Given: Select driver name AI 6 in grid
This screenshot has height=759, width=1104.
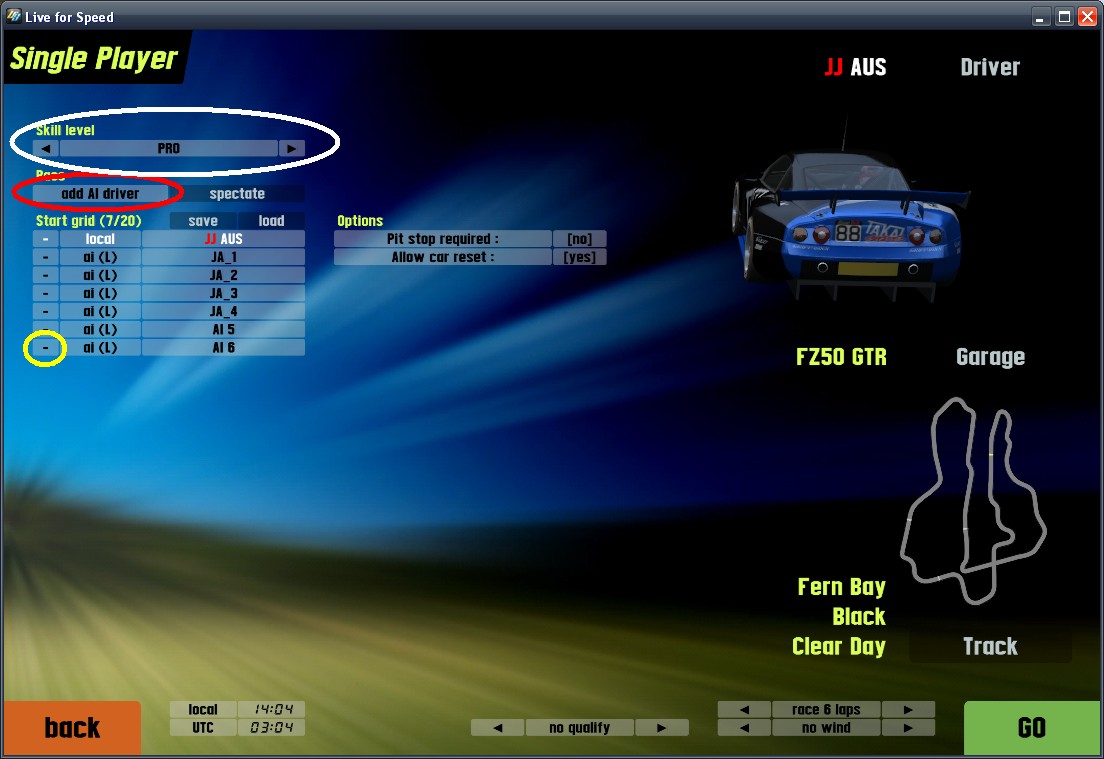Looking at the screenshot, I should point(223,348).
